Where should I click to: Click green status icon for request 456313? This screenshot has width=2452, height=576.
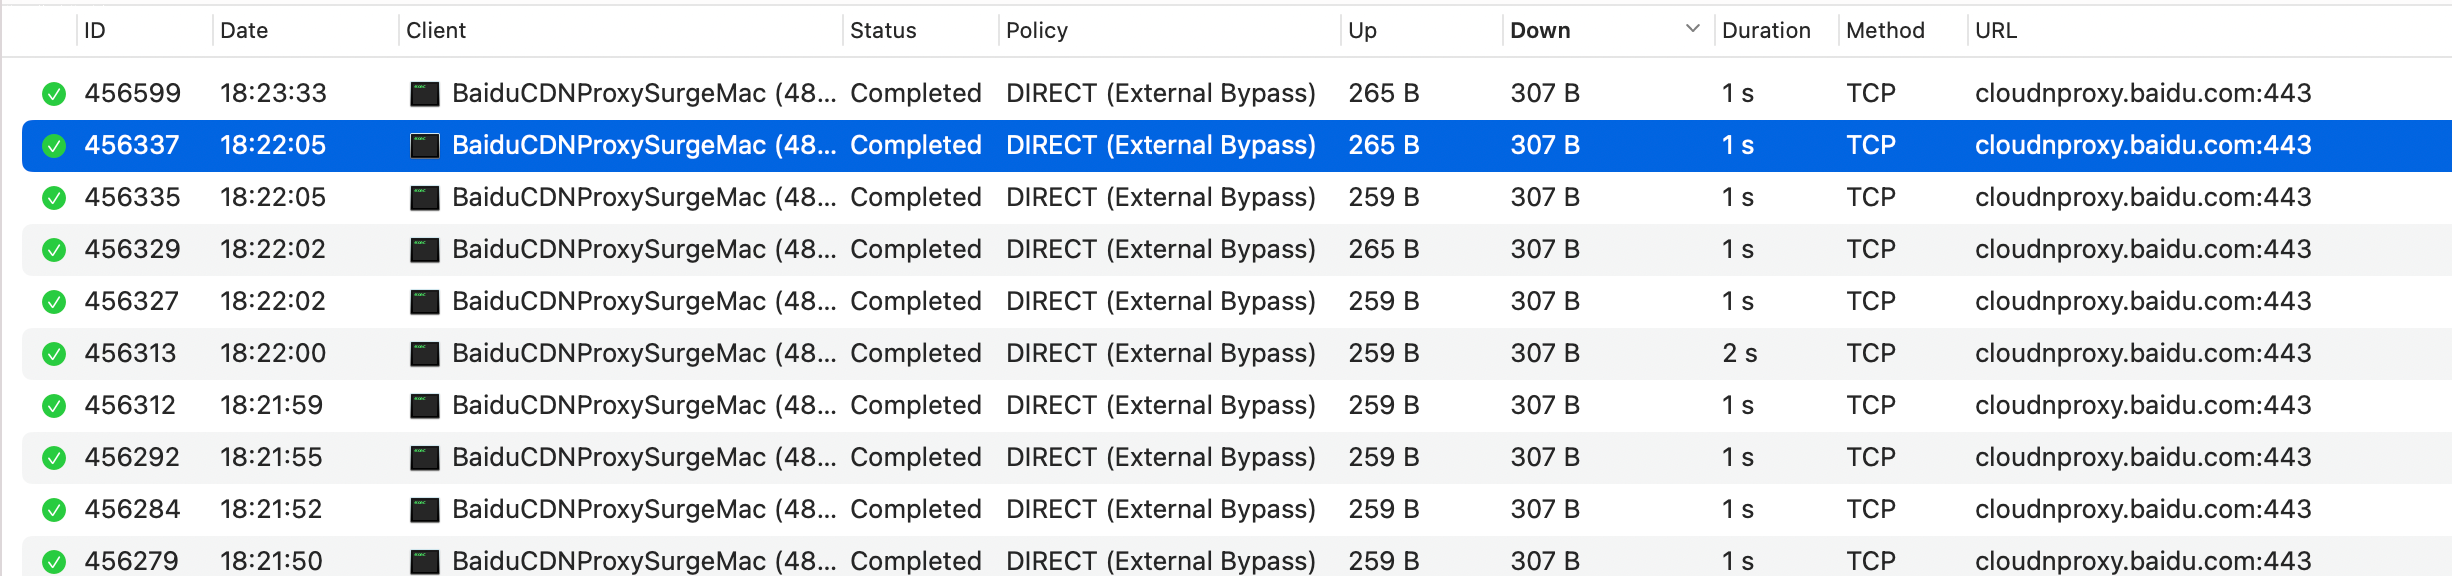pyautogui.click(x=54, y=354)
